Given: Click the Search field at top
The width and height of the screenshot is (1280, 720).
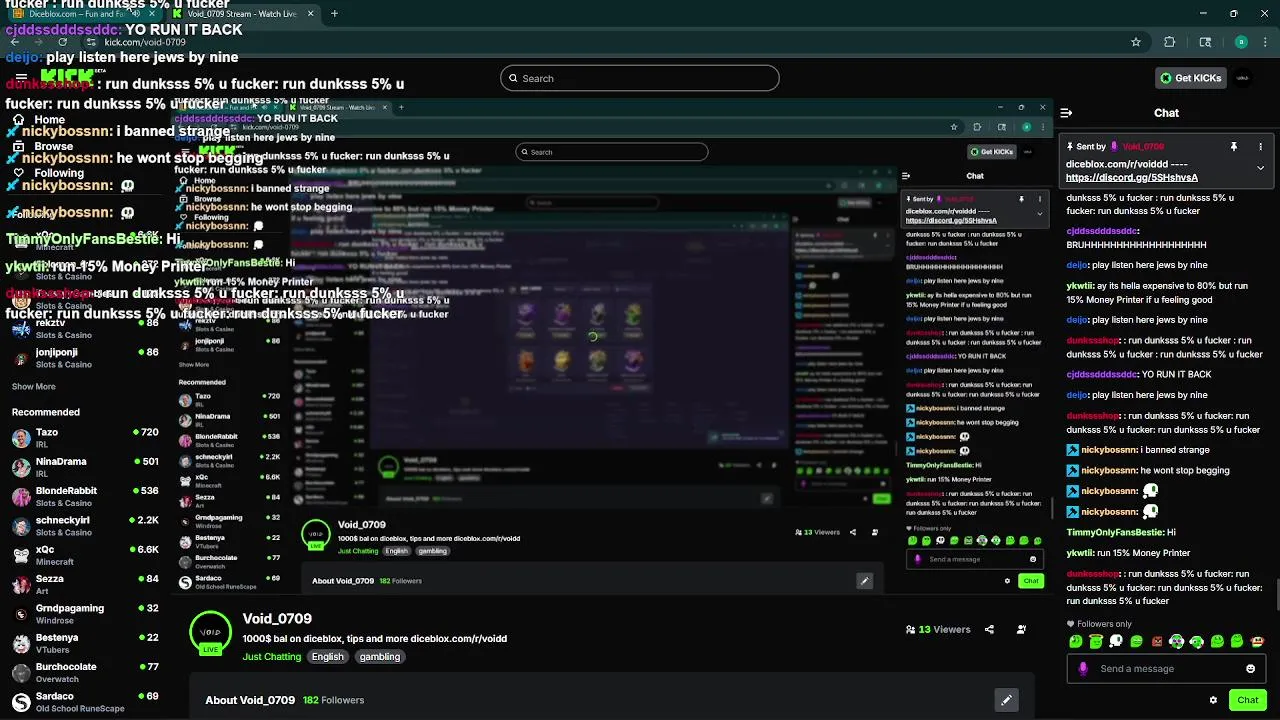Looking at the screenshot, I should (x=640, y=78).
